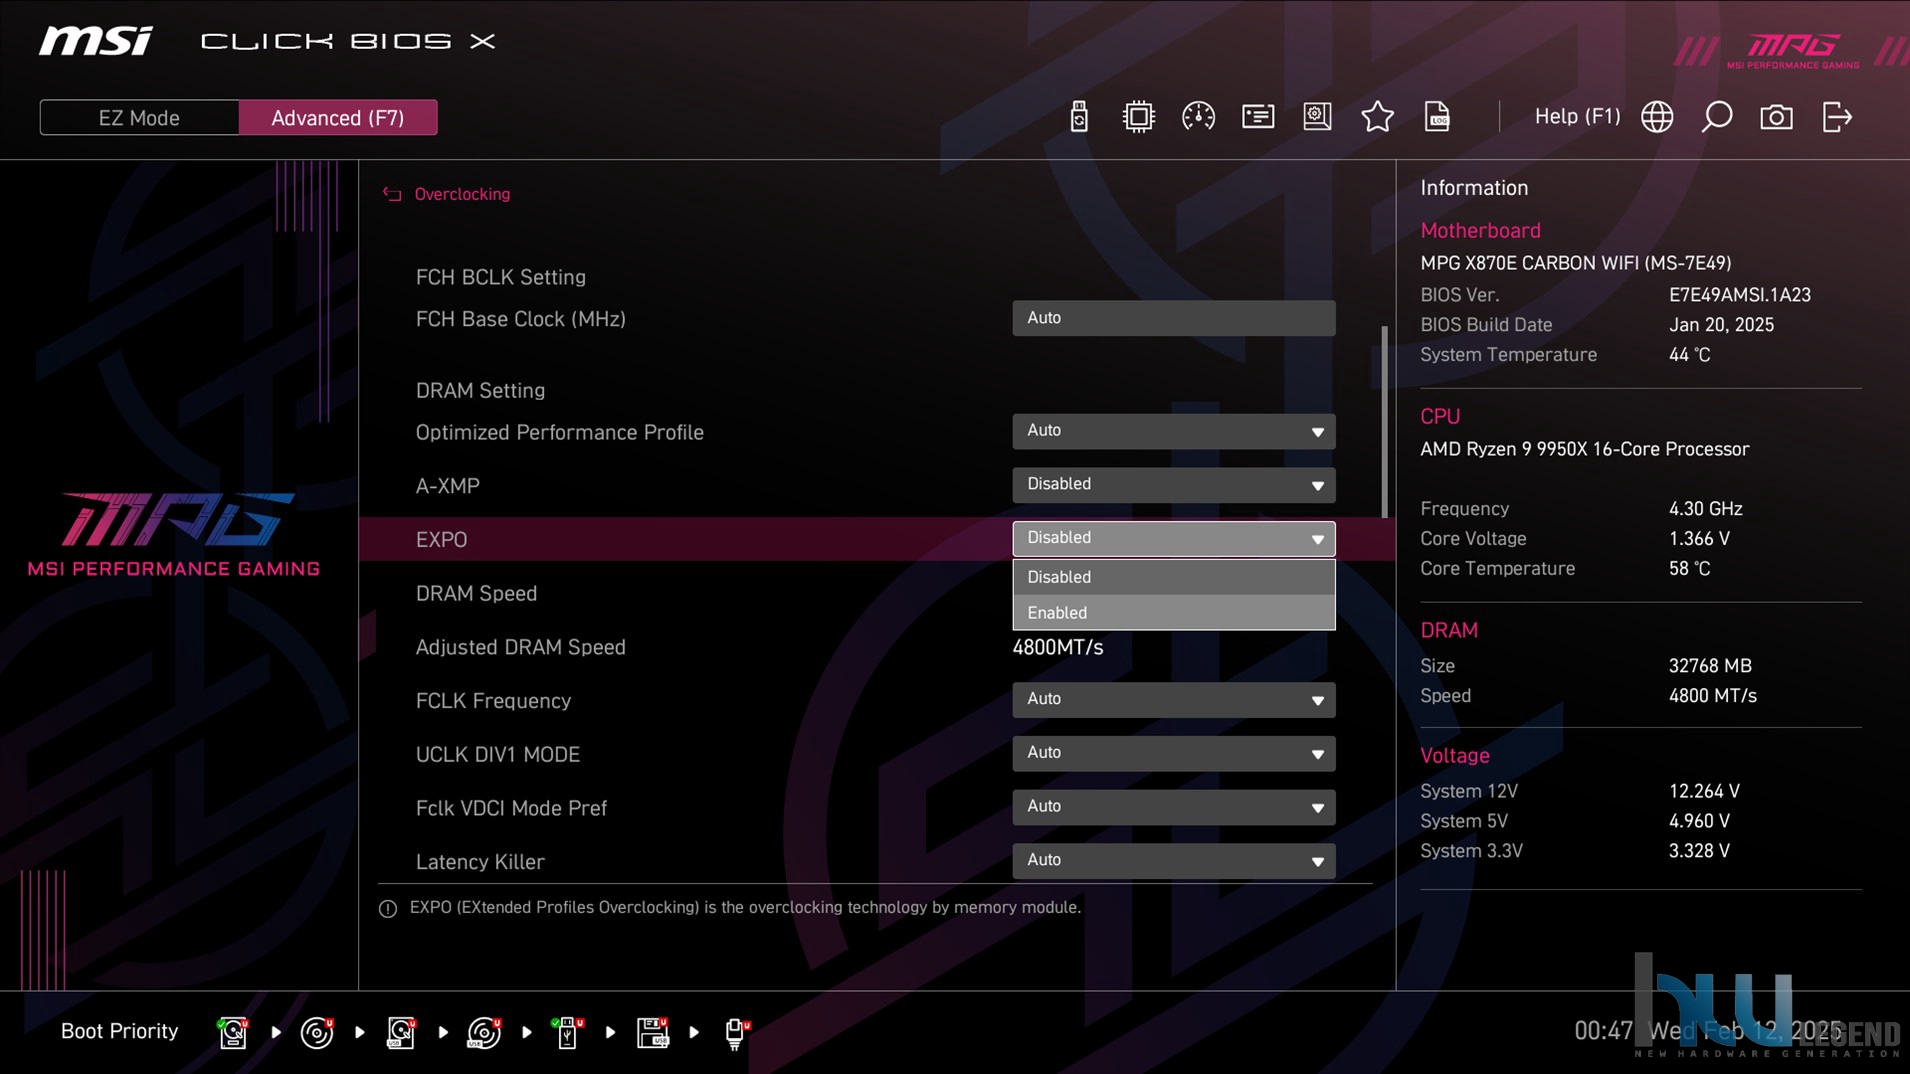Select the USB optical drive boot icon

pos(484,1032)
